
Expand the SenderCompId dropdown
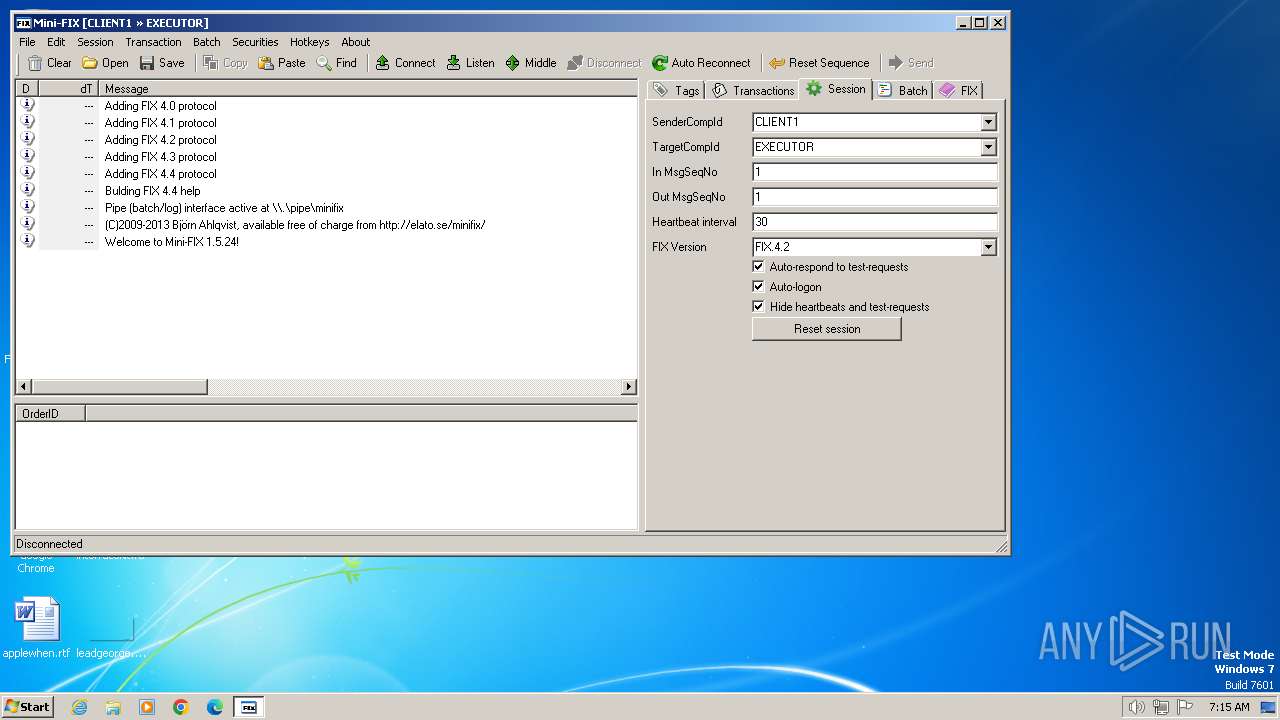tap(988, 122)
